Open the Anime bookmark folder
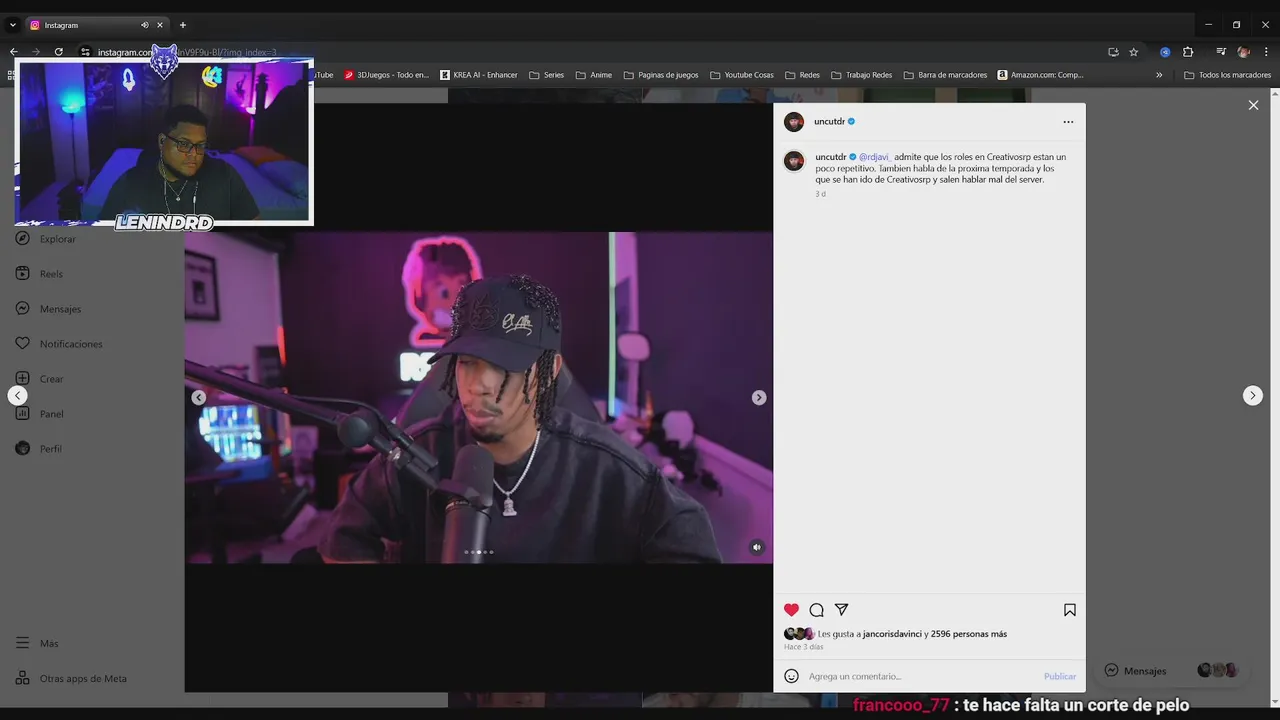 594,75
